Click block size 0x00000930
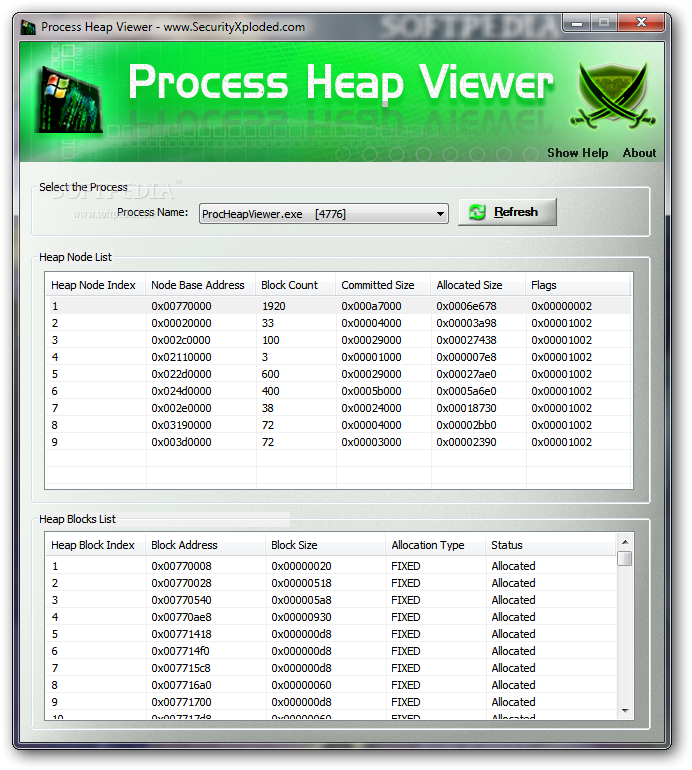The height and width of the screenshot is (770, 692). click(301, 617)
